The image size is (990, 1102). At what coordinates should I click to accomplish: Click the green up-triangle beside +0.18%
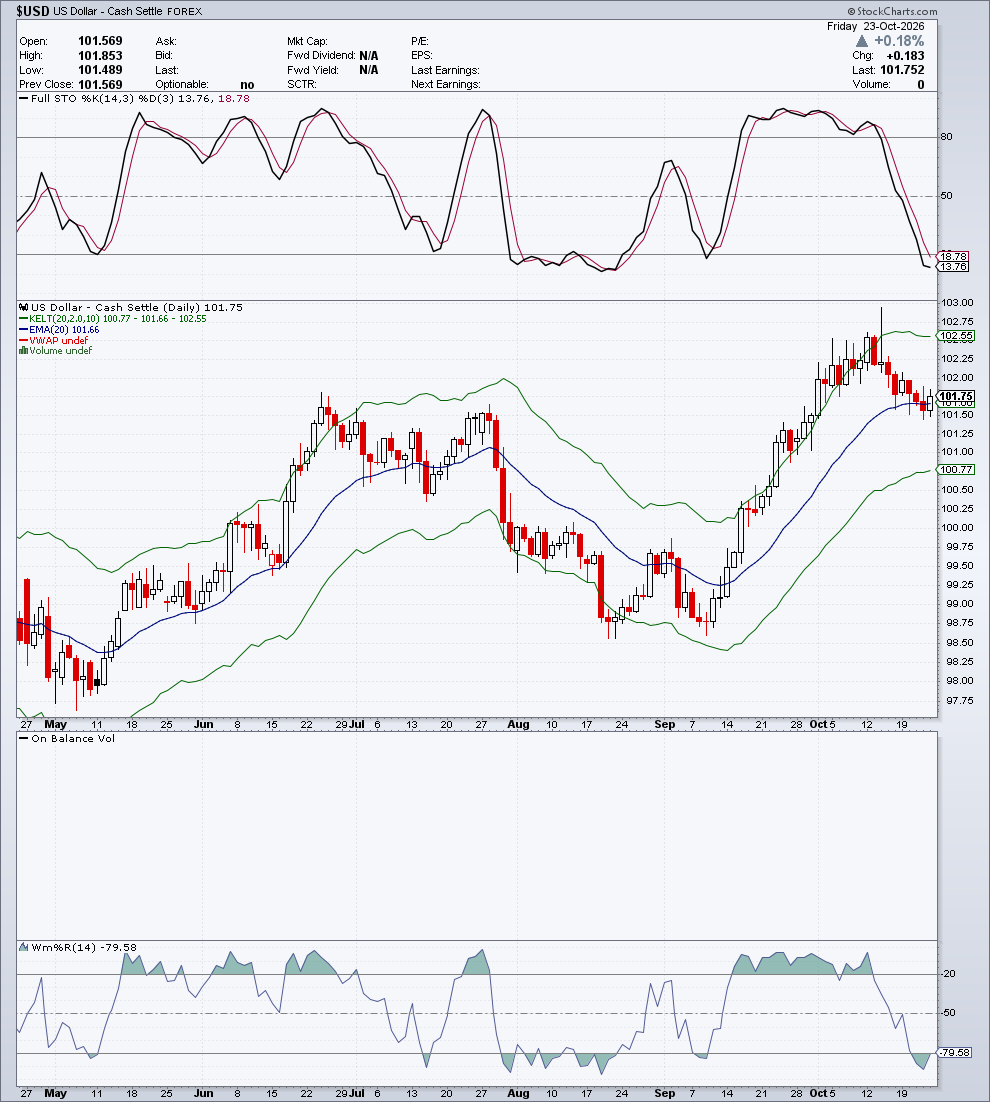(x=862, y=41)
